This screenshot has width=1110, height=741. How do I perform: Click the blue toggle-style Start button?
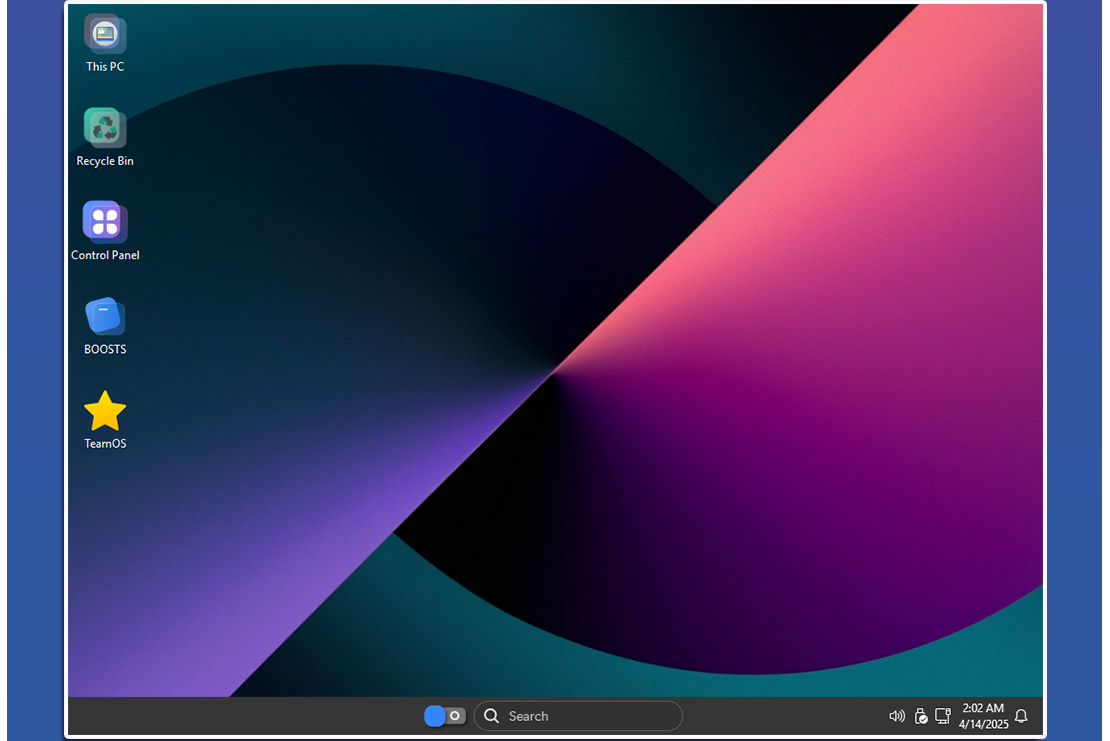click(x=445, y=716)
